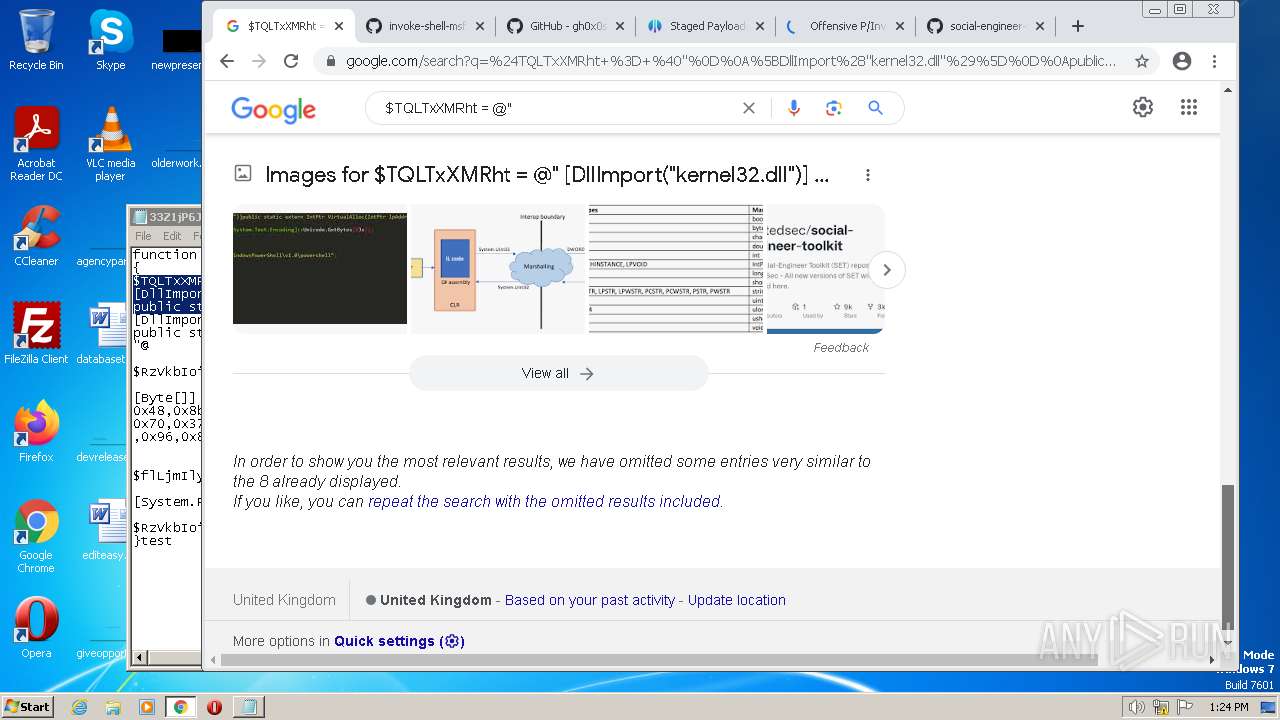This screenshot has height=720, width=1280.
Task: Open the Chrome profile avatar menu
Action: [x=1182, y=61]
